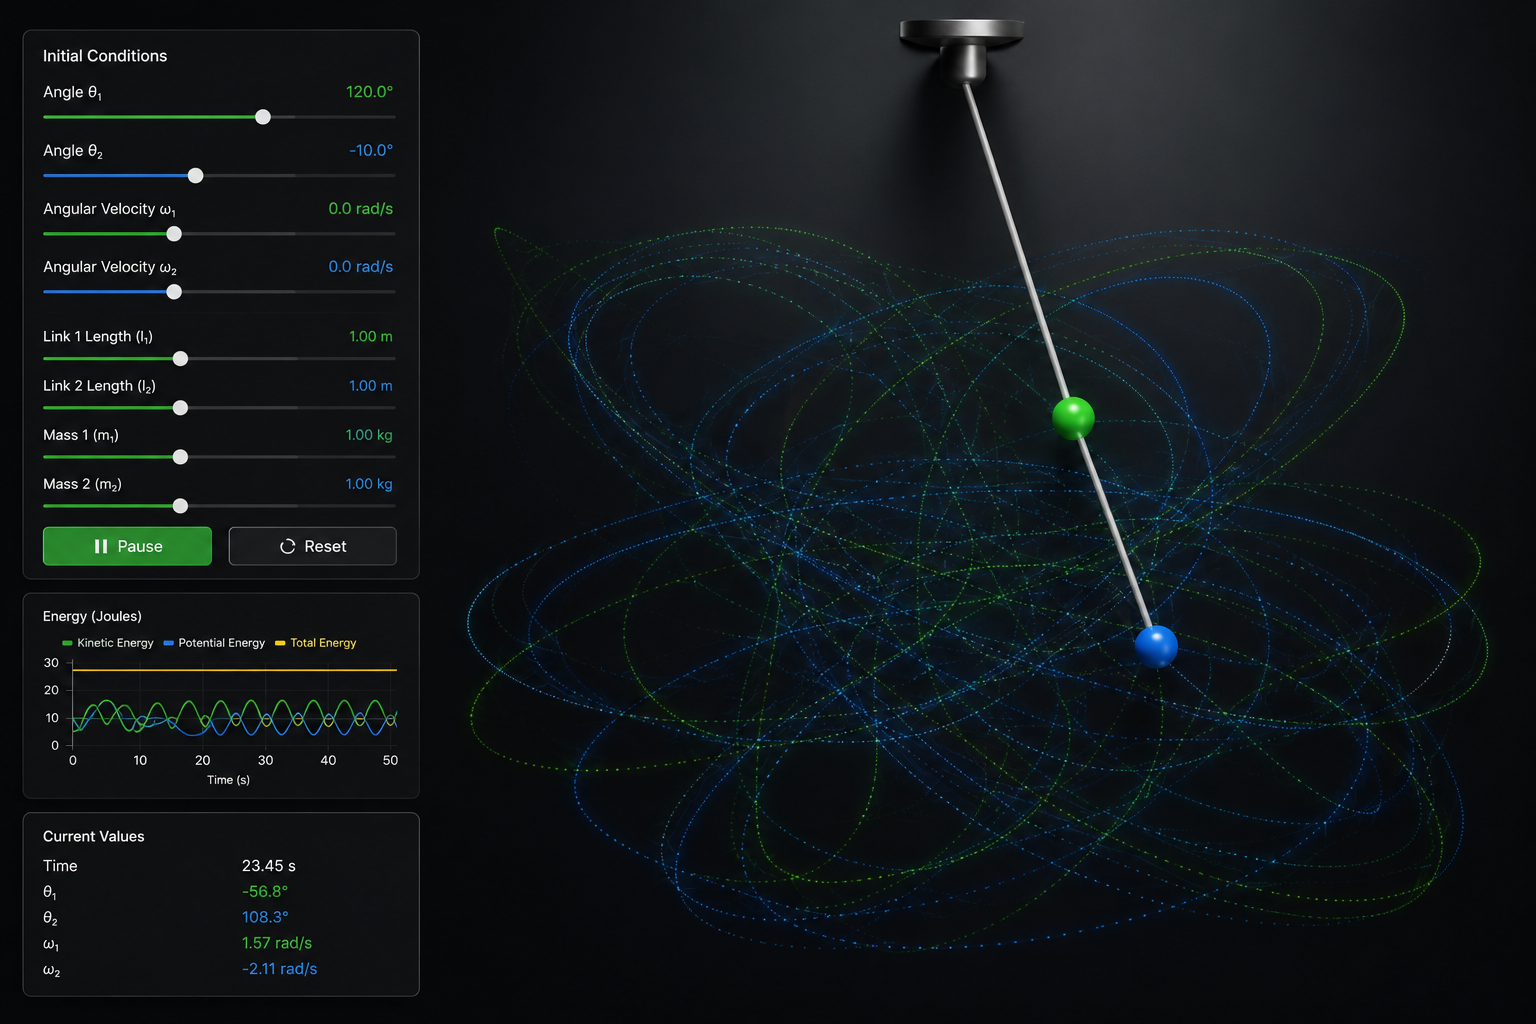Click the green 0.0 rad/s ω1 value
Image resolution: width=1536 pixels, height=1024 pixels.
[360, 209]
